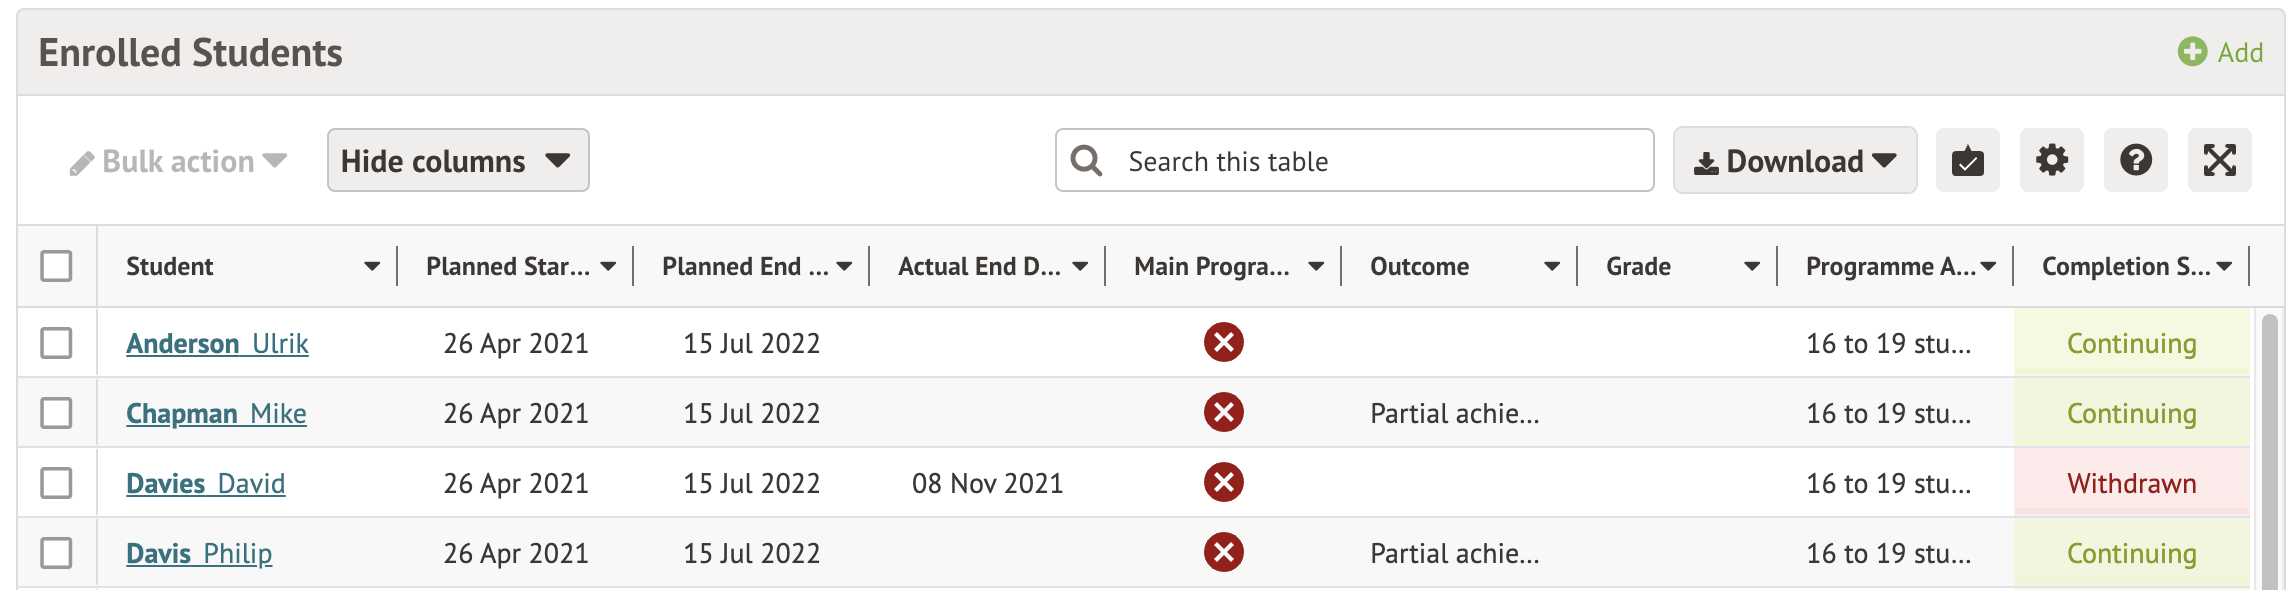Open the Hide columns dropdown
Viewport: 2290px width, 590px height.
457,160
